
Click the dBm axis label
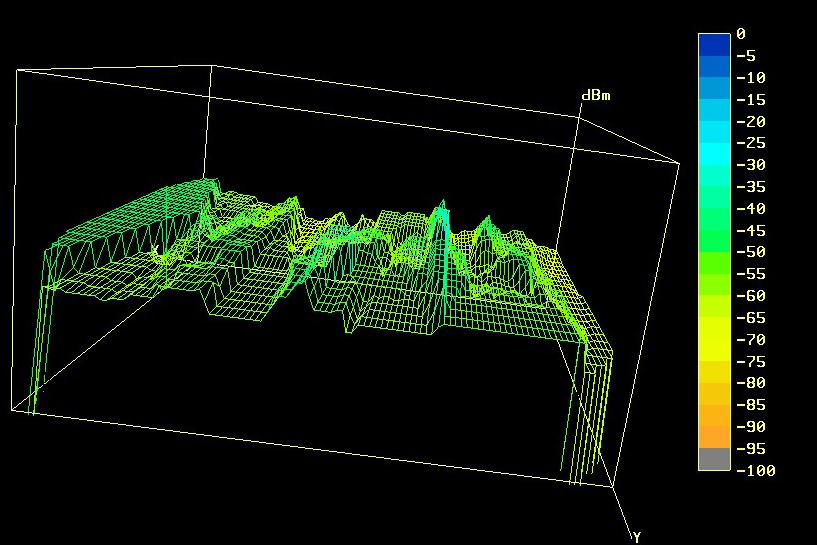(x=596, y=96)
